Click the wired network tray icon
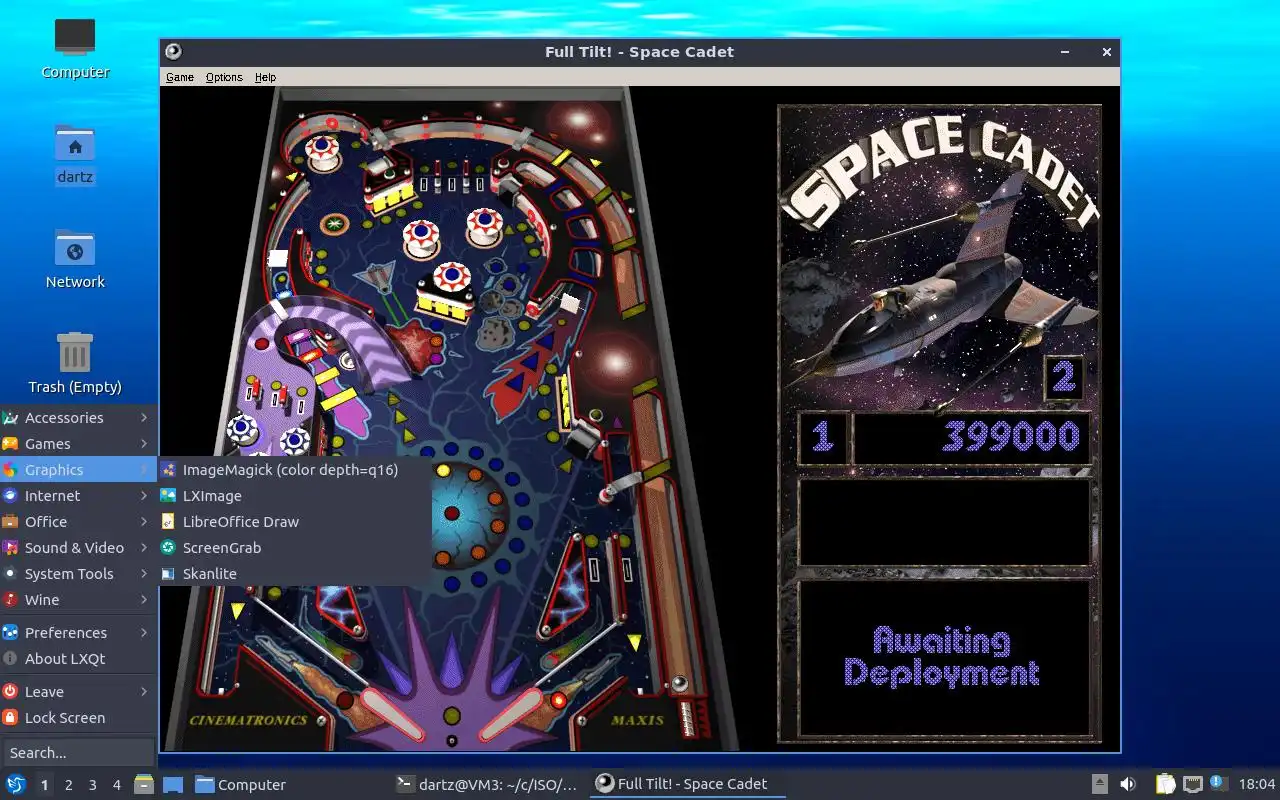1280x800 pixels. [x=1192, y=785]
